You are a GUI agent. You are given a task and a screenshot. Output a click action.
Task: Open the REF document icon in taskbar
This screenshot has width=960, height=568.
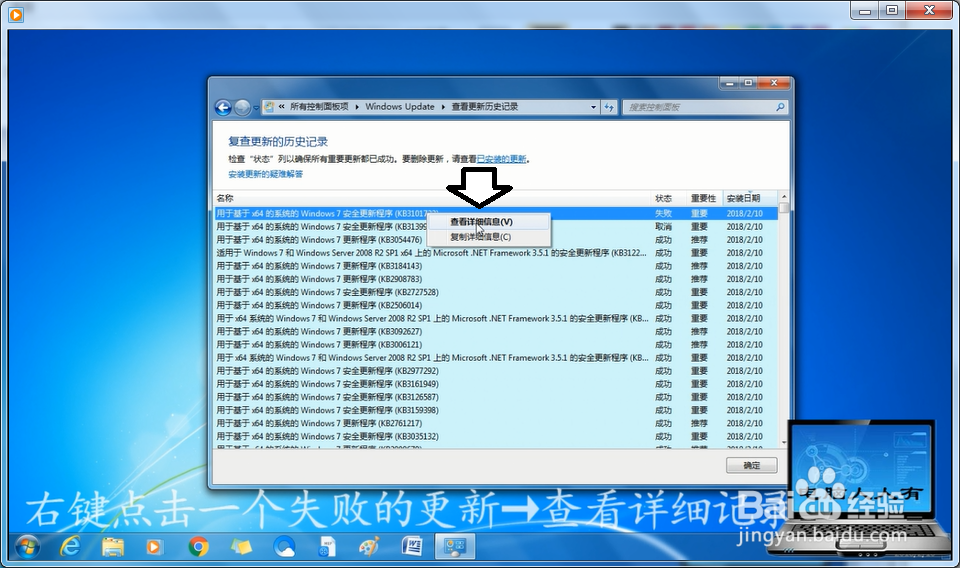pos(327,546)
